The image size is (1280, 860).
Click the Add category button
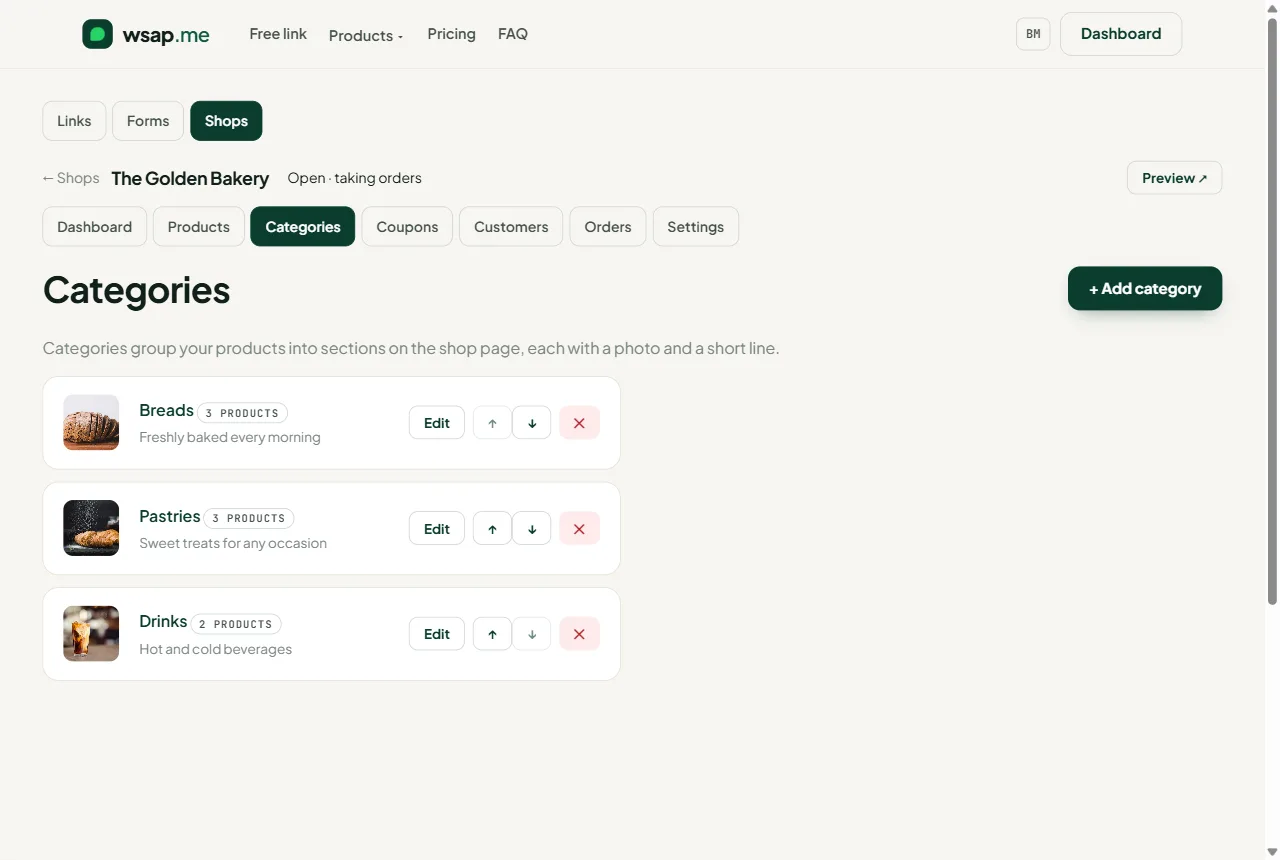point(1145,289)
